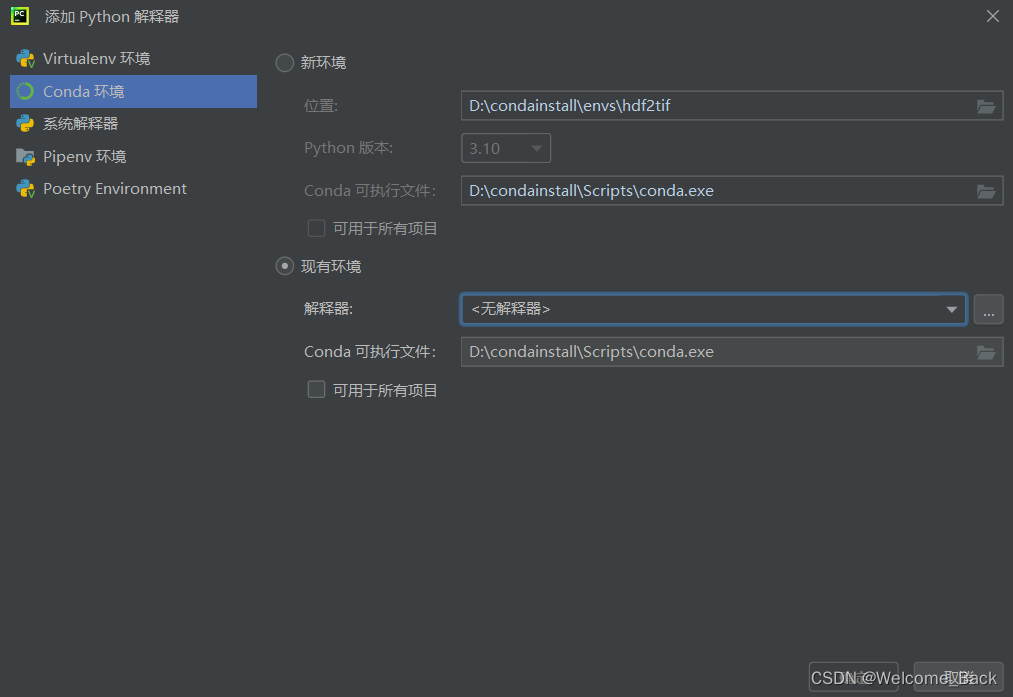Click the PyCharm logo in dialog title
This screenshot has height=697, width=1013.
coord(19,16)
